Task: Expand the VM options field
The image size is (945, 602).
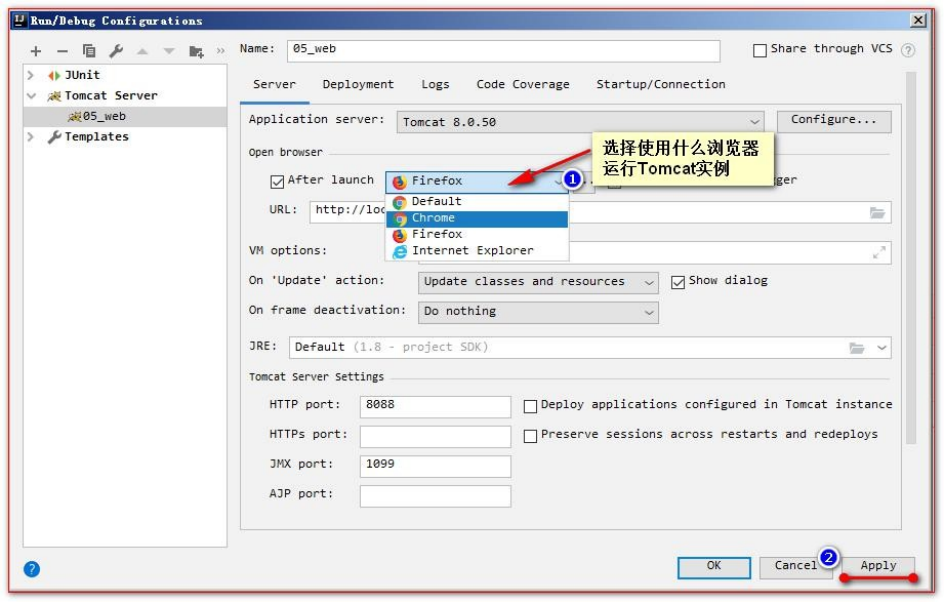Action: 879,252
